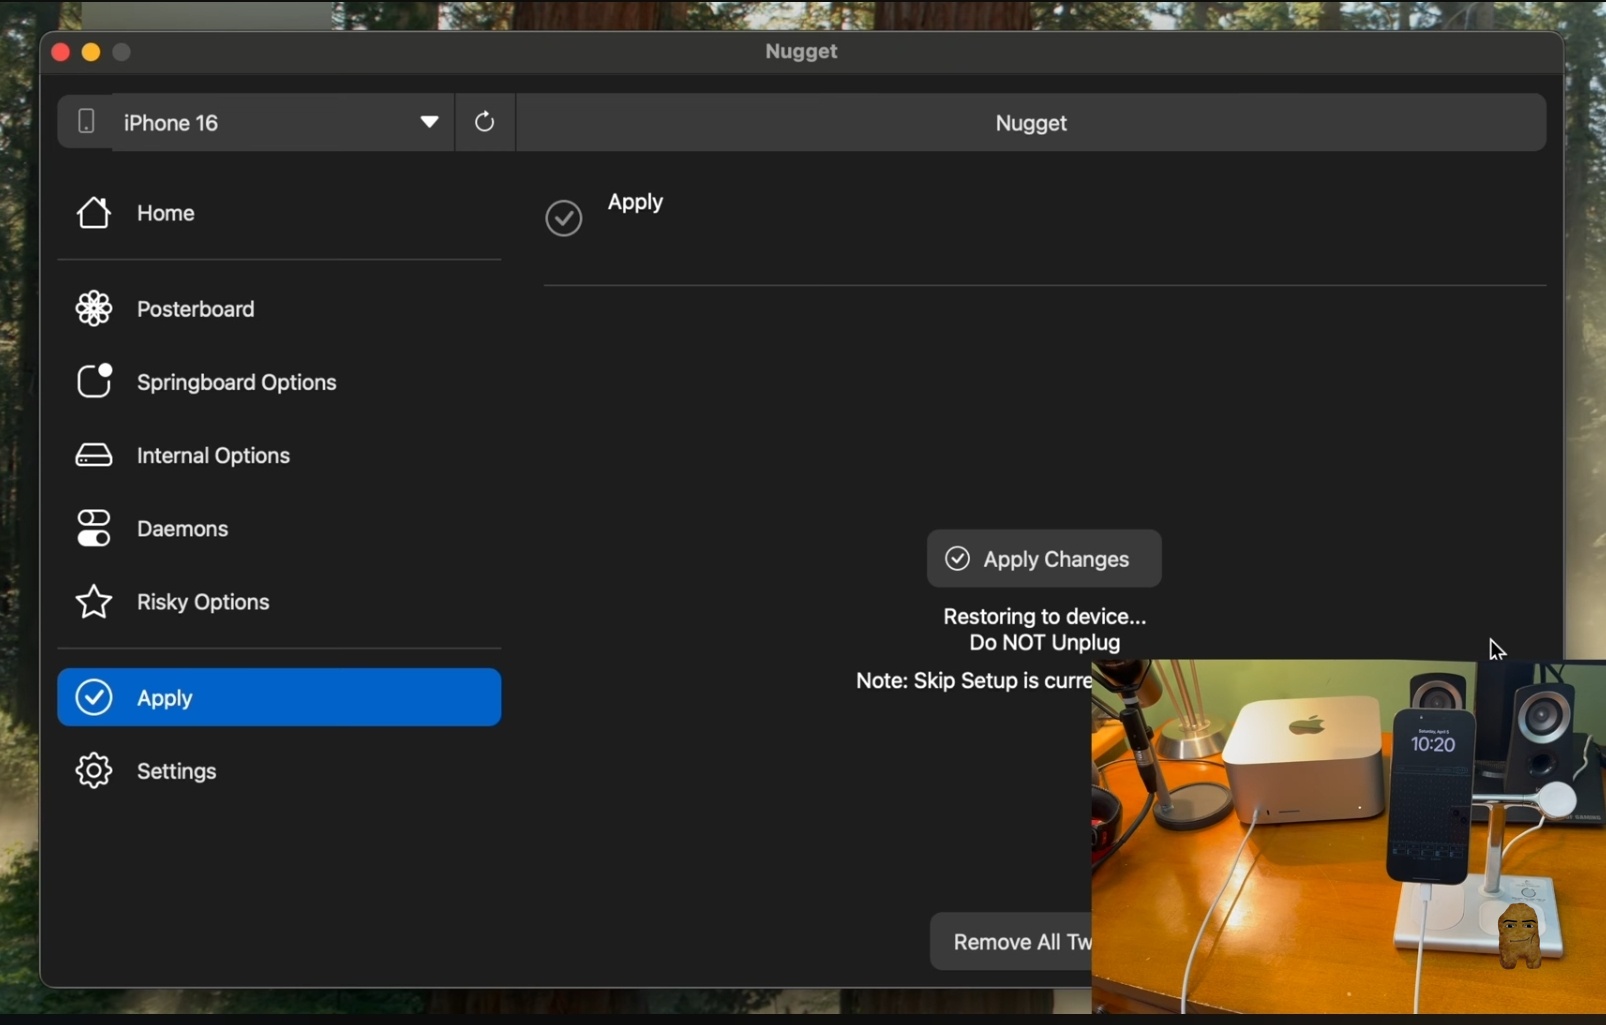Click the 'Do NOT Unplug' warning text
The image size is (1606, 1025).
coord(1045,643)
